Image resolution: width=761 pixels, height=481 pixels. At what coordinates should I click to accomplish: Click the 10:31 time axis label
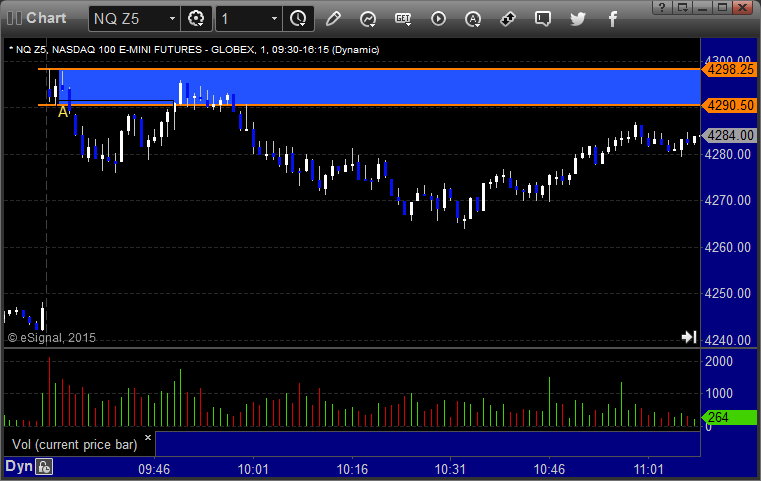point(450,469)
